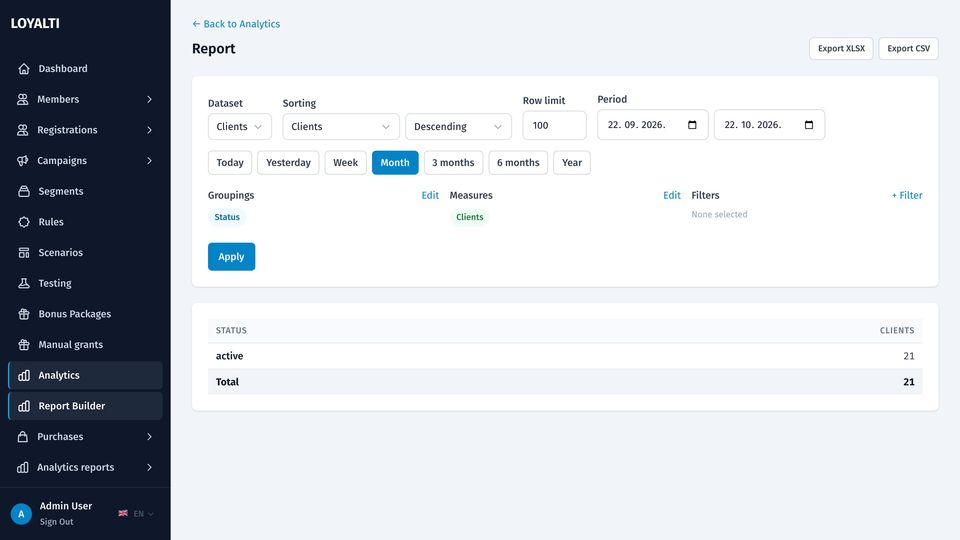Click the Members people icon
Screen dimensions: 960x540
[x=23, y=99]
